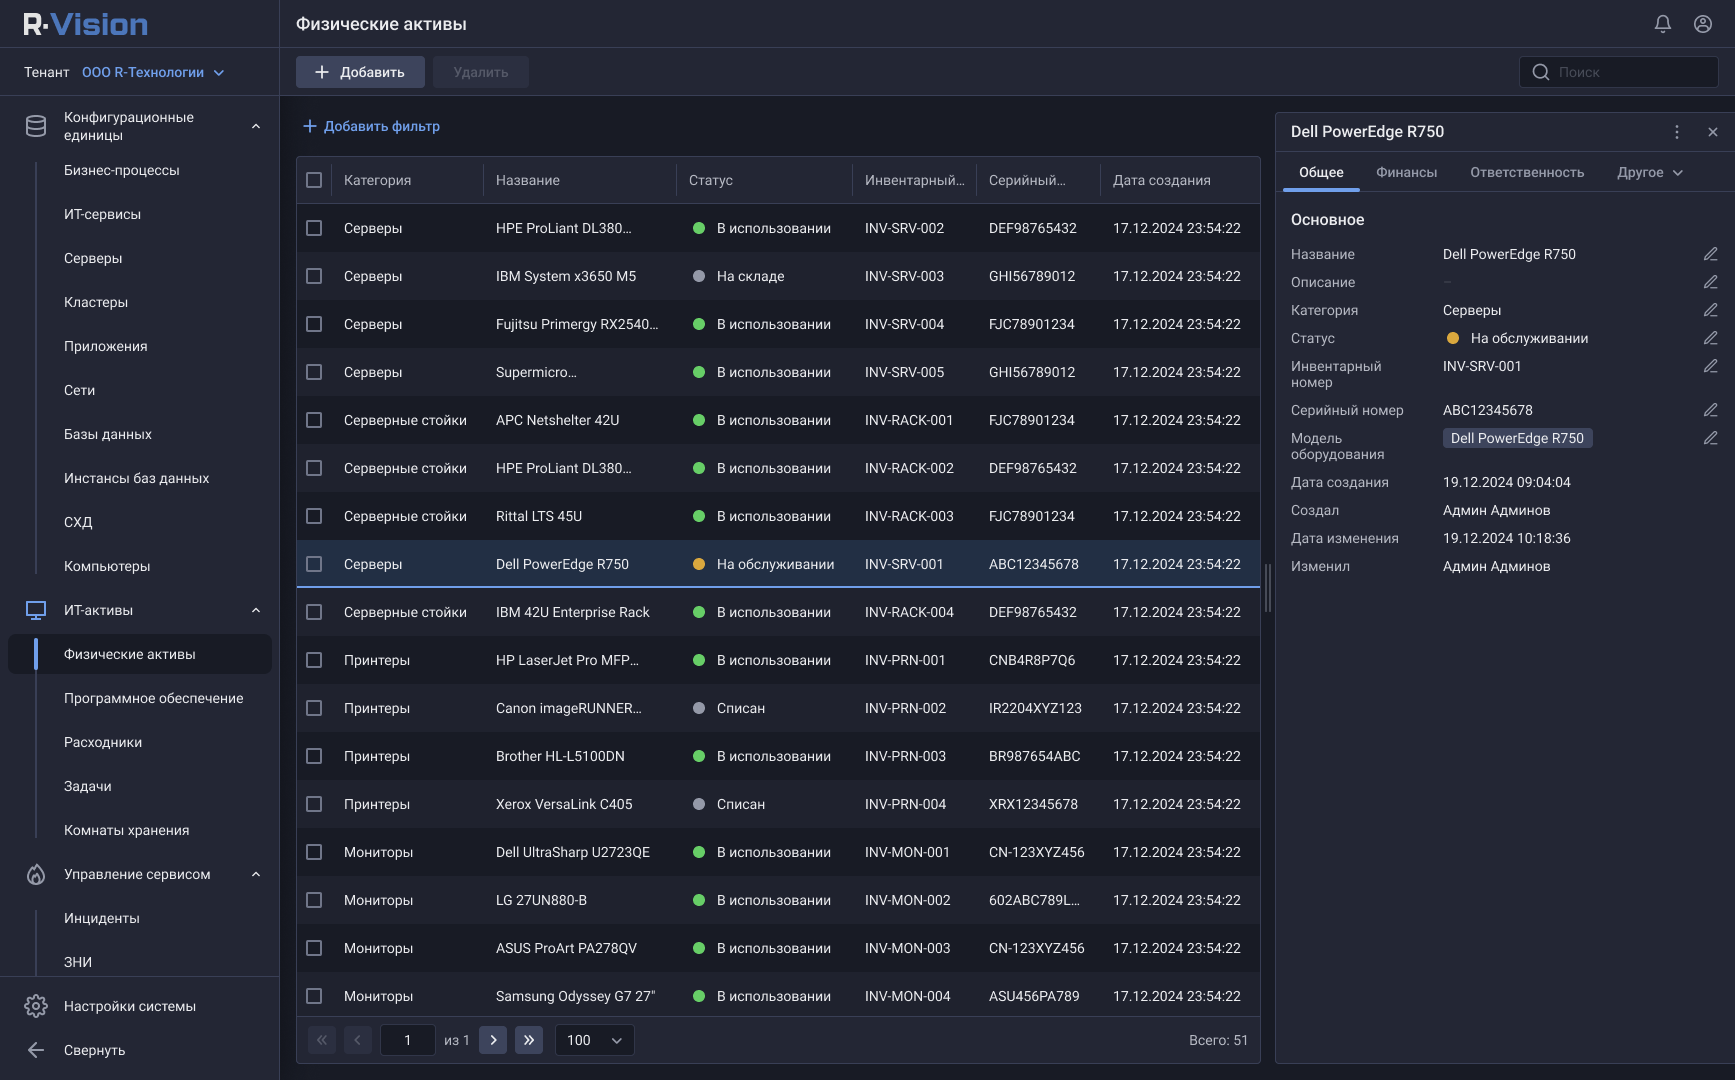
Task: Click the panel splitter handle beside the table
Action: click(x=1268, y=588)
